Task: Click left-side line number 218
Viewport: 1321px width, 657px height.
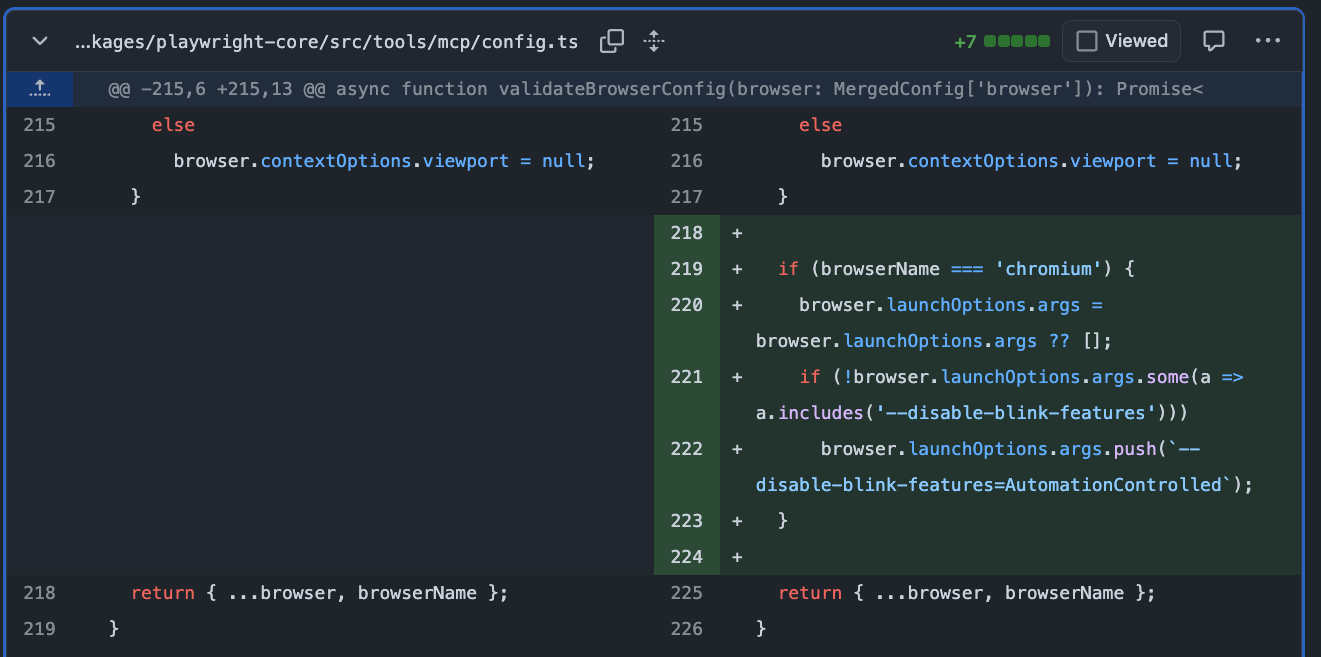Action: (x=39, y=593)
